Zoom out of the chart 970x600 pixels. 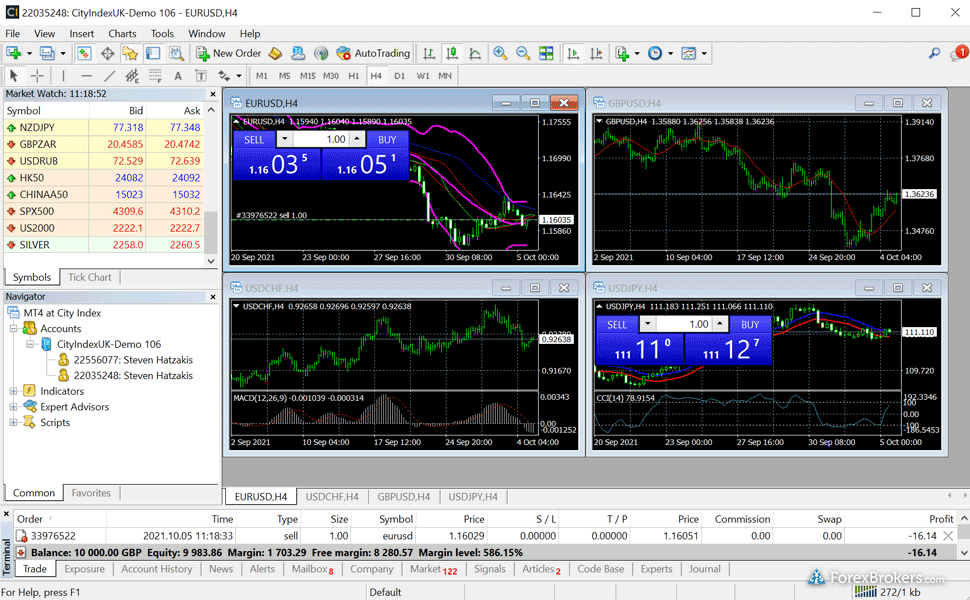pos(523,53)
